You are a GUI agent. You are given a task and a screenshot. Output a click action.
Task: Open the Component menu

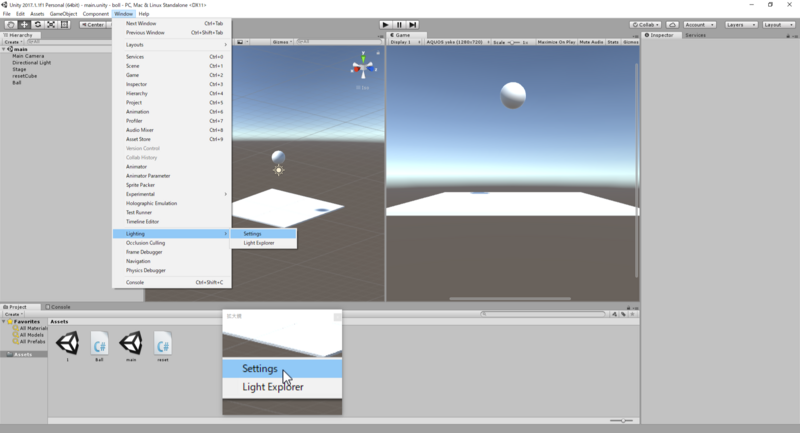[95, 14]
